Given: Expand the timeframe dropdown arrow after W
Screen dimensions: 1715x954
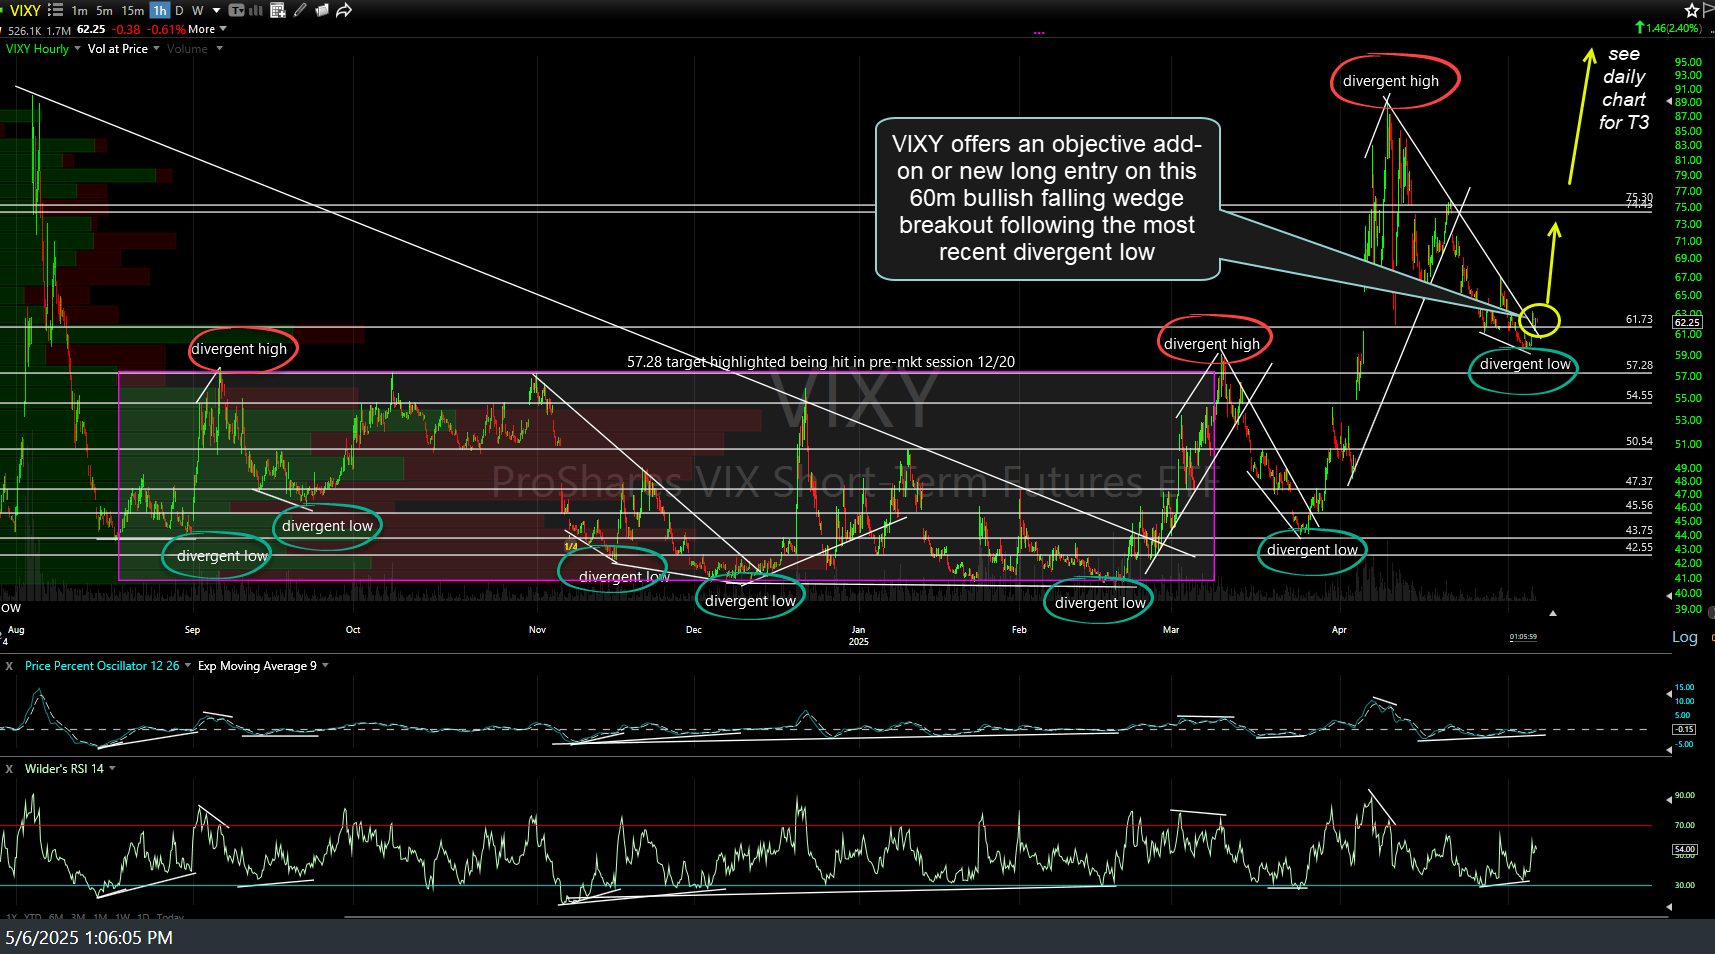Looking at the screenshot, I should click(216, 10).
